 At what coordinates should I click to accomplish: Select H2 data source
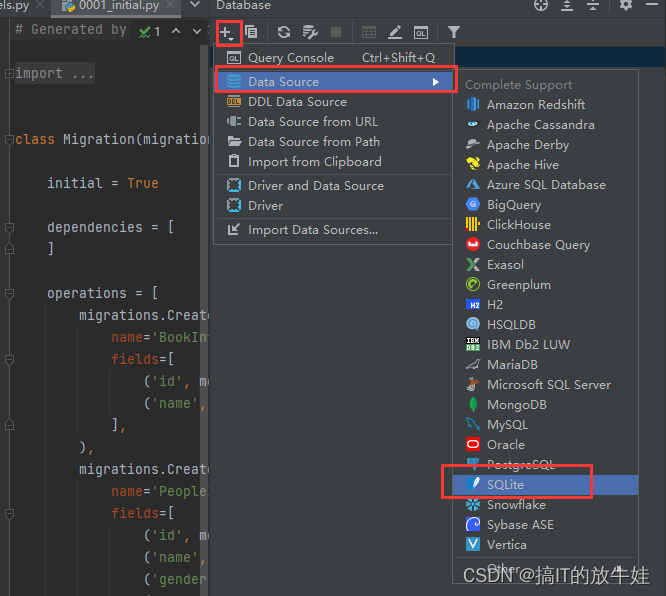click(546, 305)
